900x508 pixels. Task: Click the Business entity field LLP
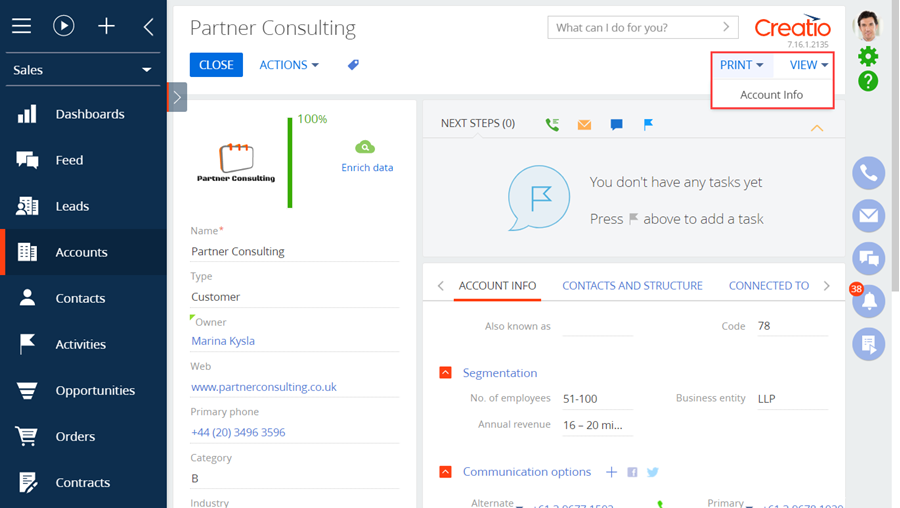click(x=793, y=398)
